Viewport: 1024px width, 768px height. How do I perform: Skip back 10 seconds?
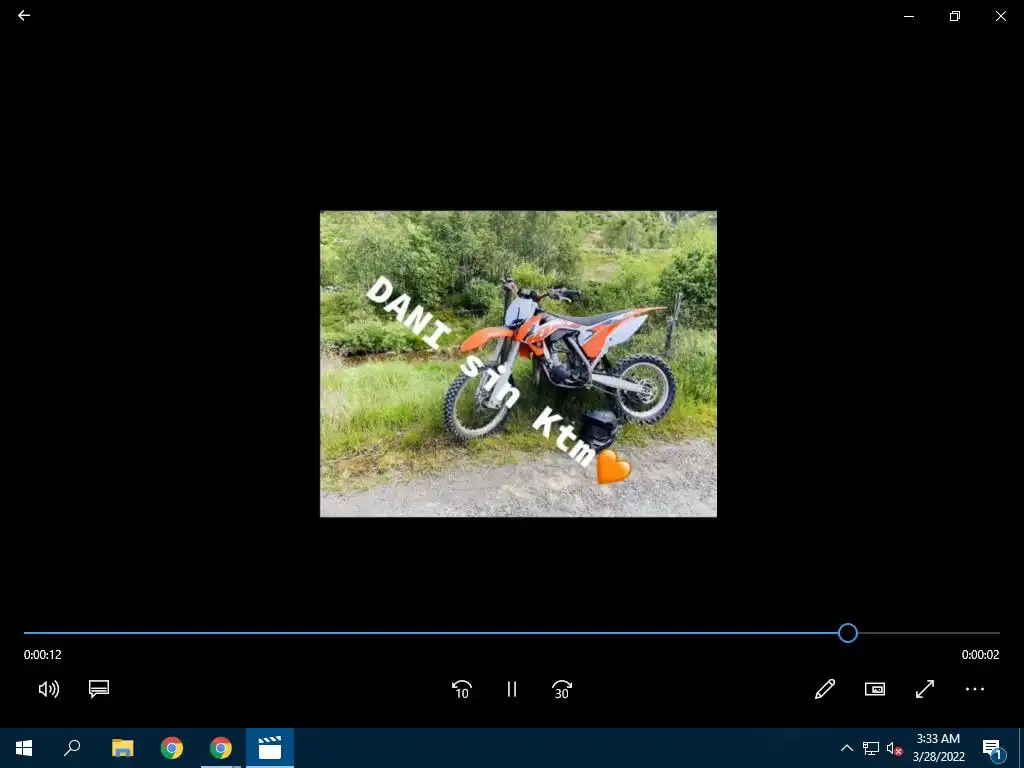462,689
